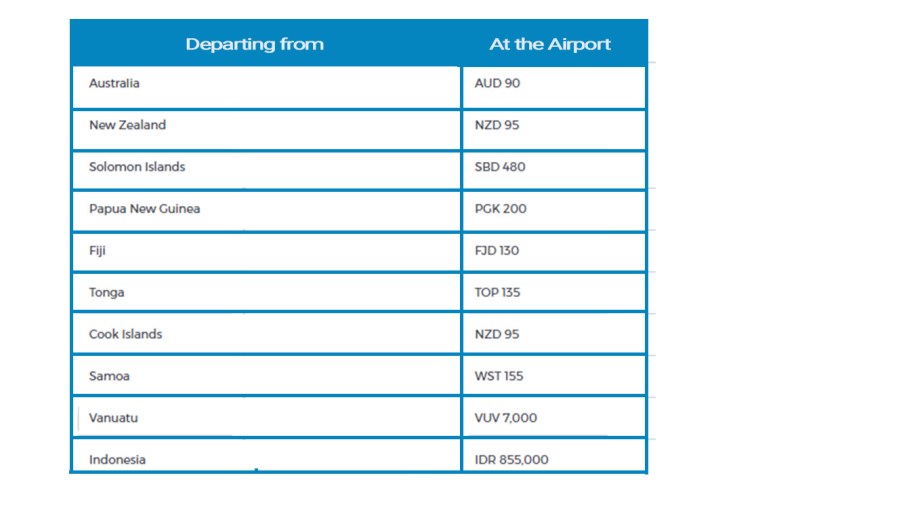
Task: Click the PGK 200 fee cell
Action: (x=554, y=212)
